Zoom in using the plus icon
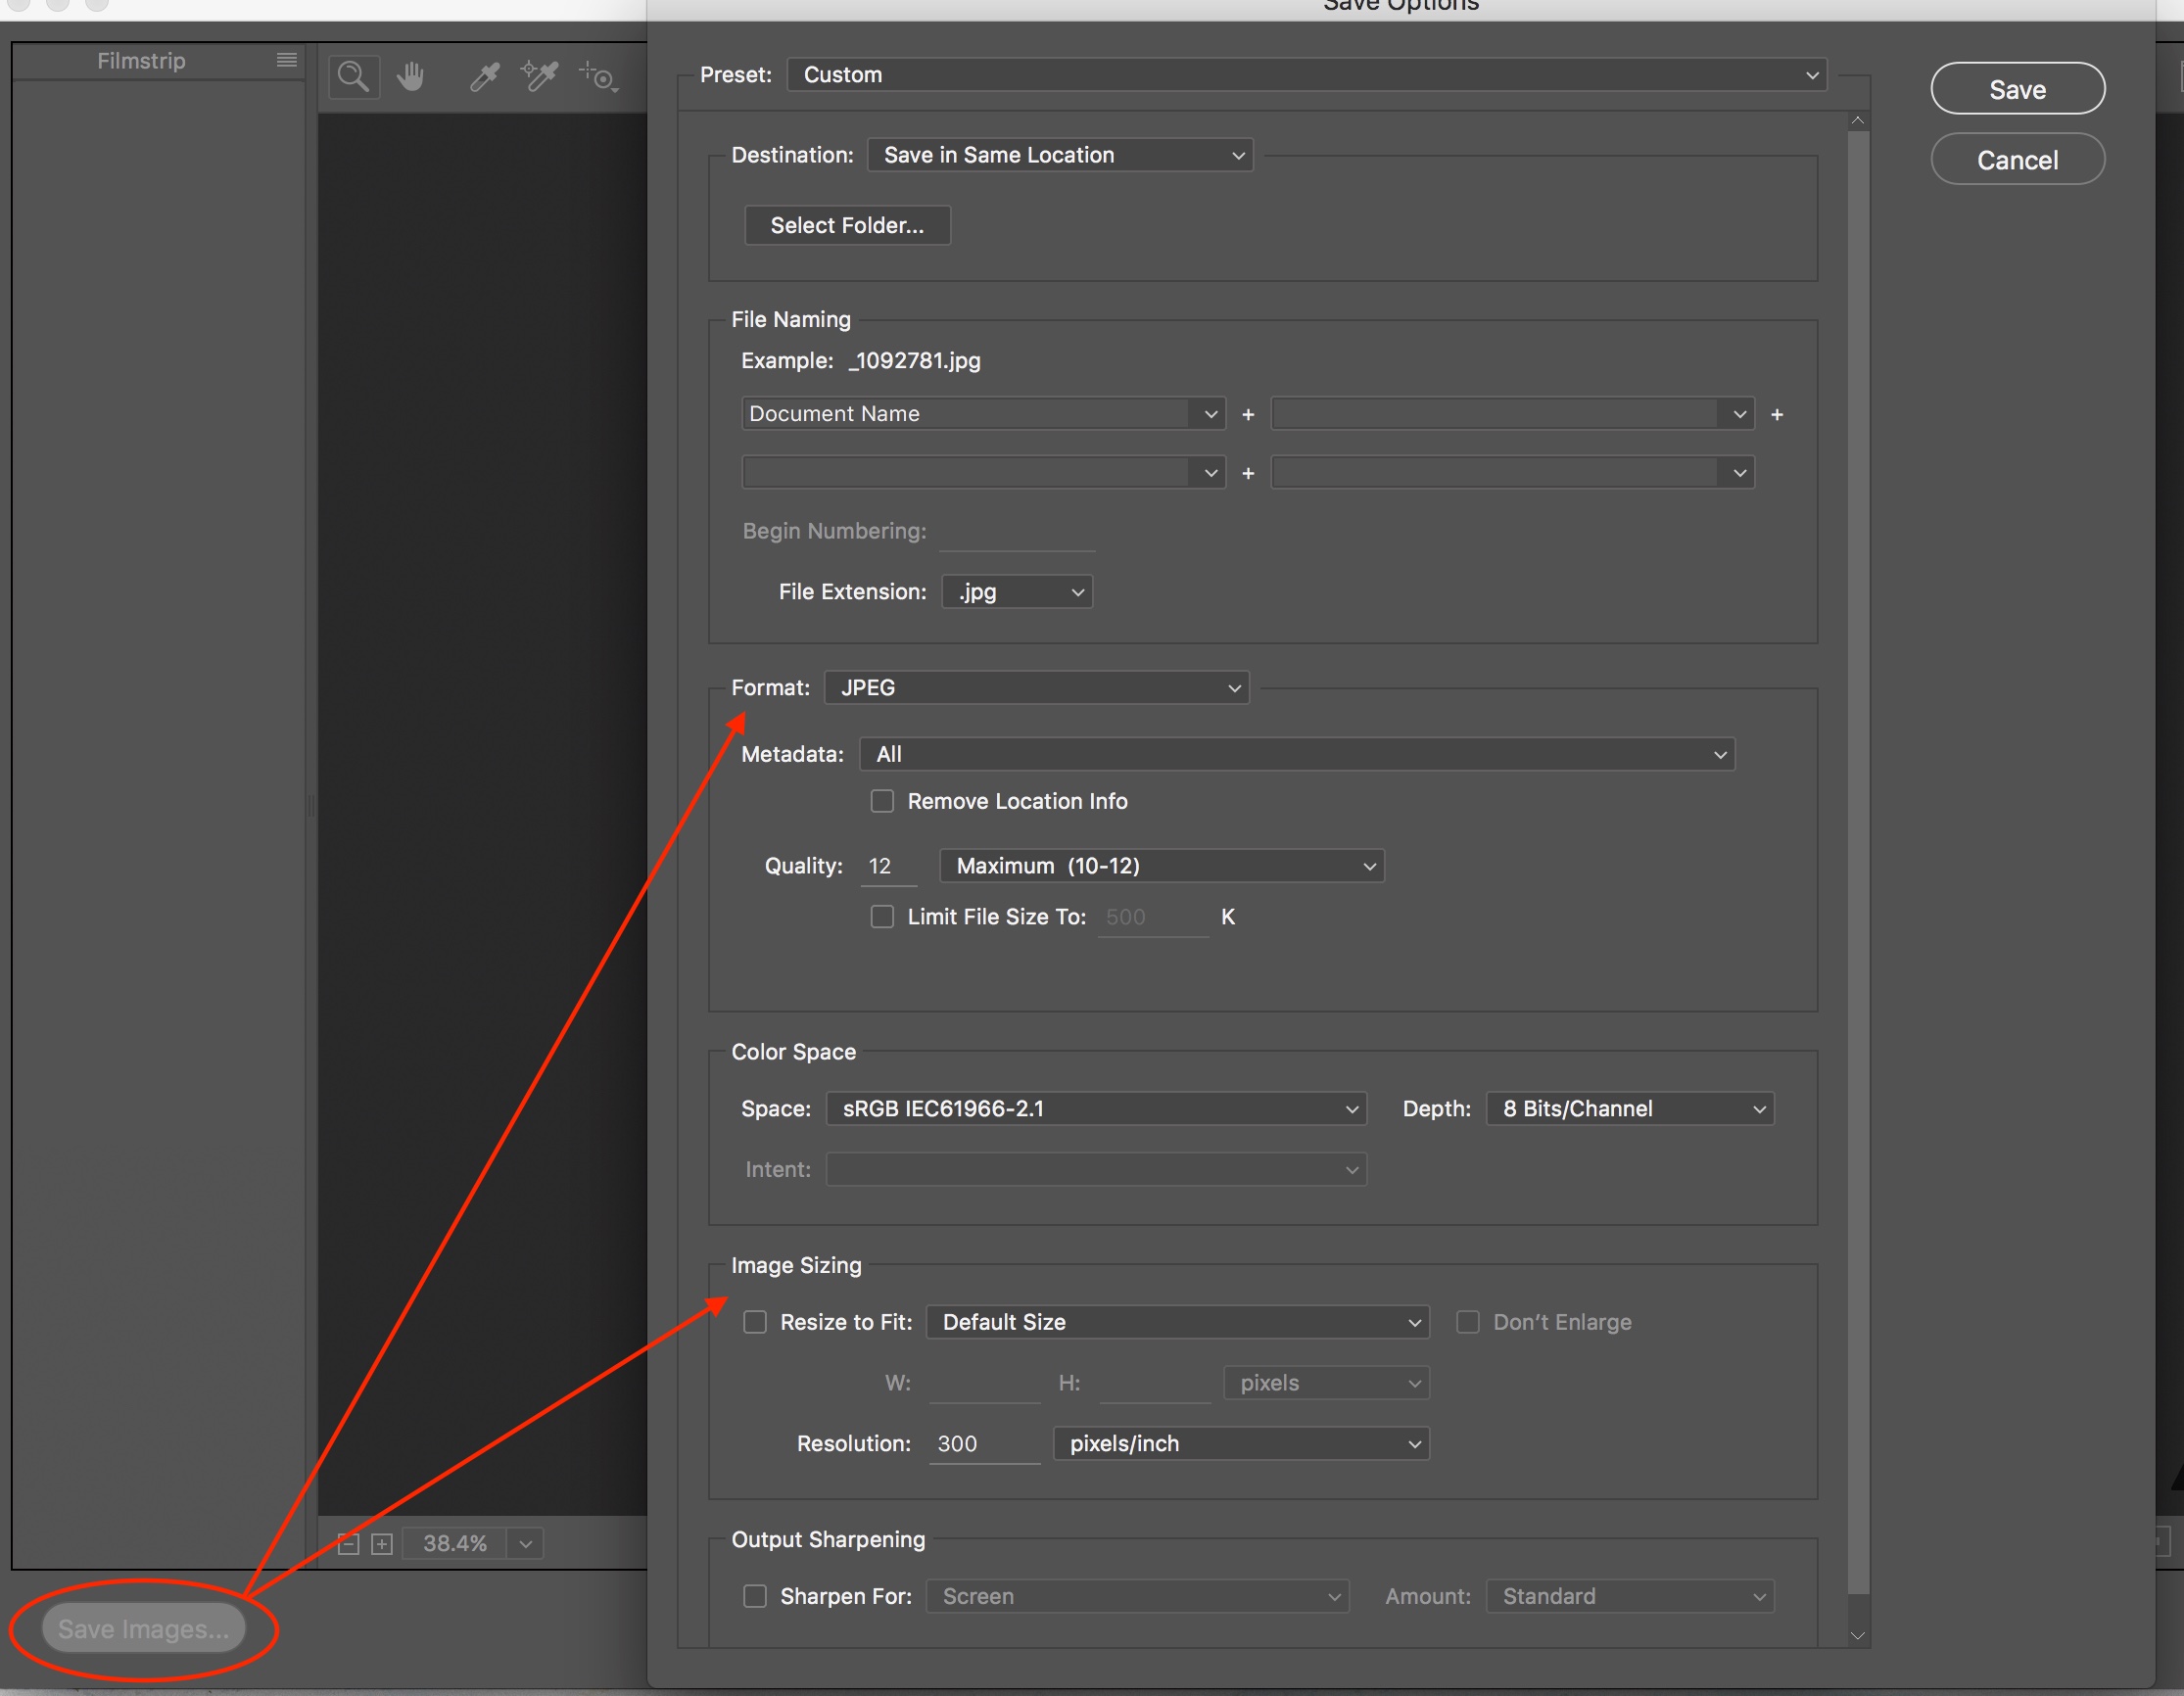2184x1696 pixels. pos(382,1543)
